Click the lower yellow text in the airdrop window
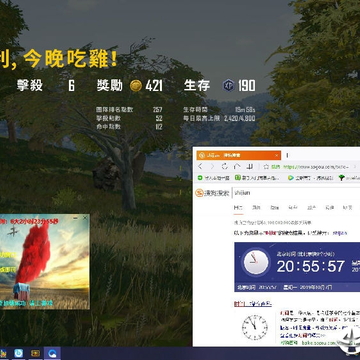 (x=8, y=269)
